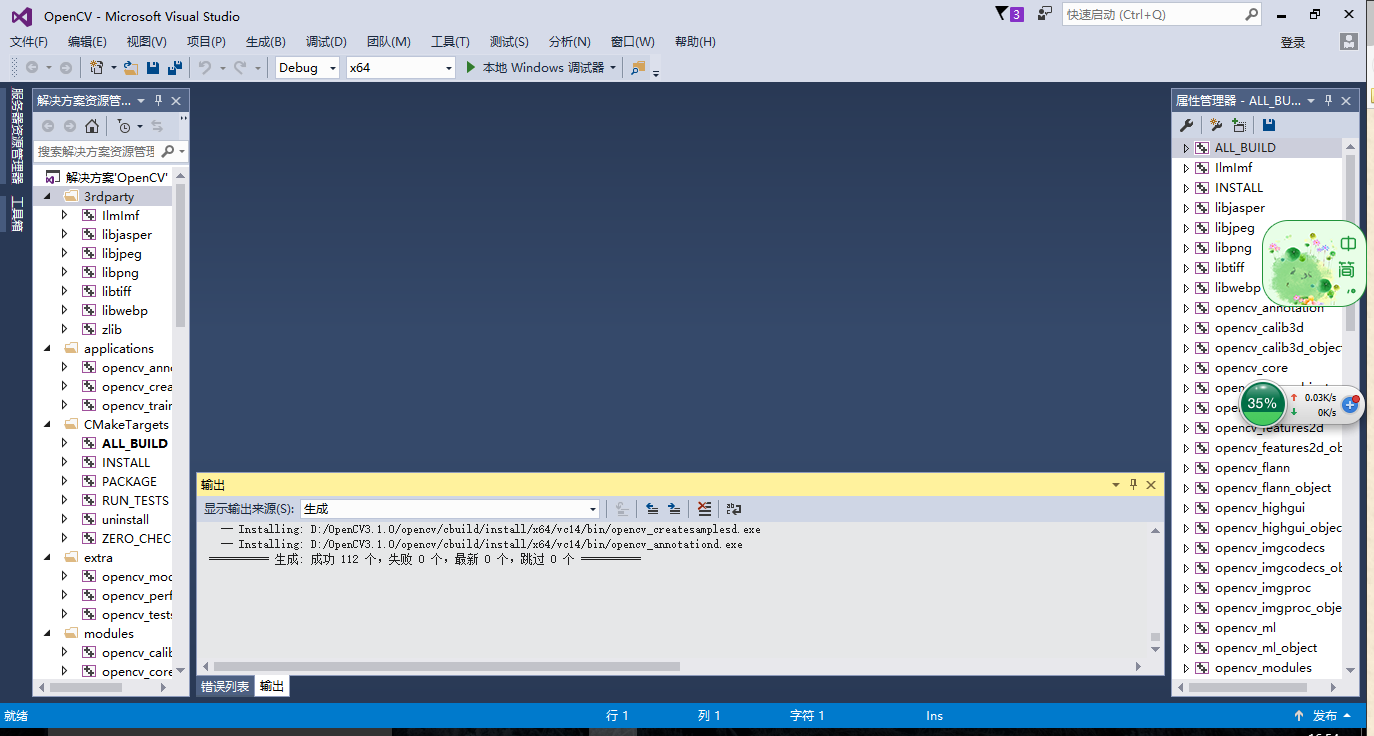Click the 35% progress bubble overlay
Image resolution: width=1374 pixels, height=736 pixels.
click(1262, 405)
